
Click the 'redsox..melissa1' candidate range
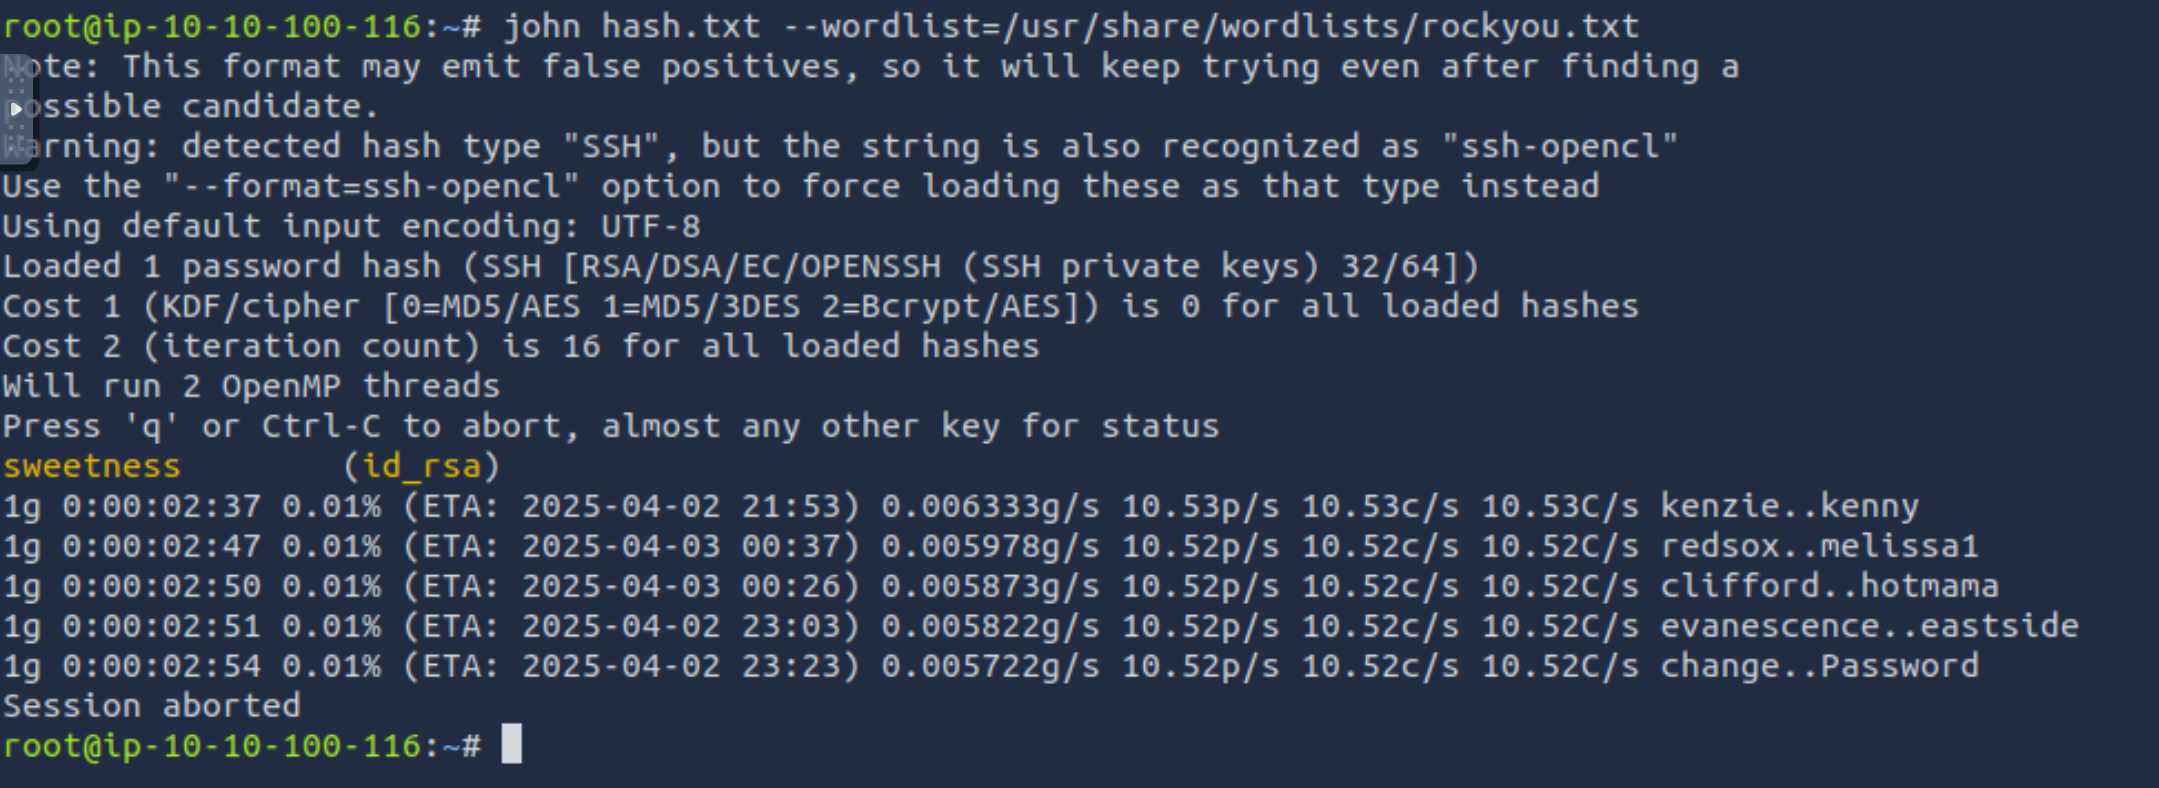[1820, 546]
